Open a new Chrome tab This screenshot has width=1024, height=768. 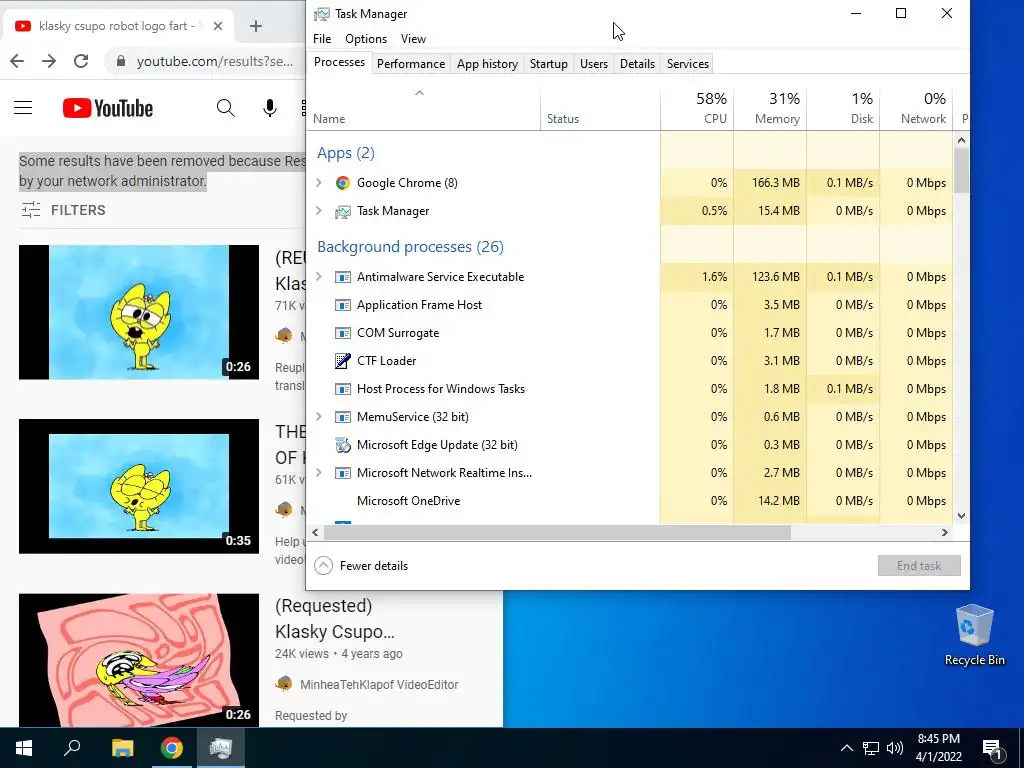(x=256, y=26)
